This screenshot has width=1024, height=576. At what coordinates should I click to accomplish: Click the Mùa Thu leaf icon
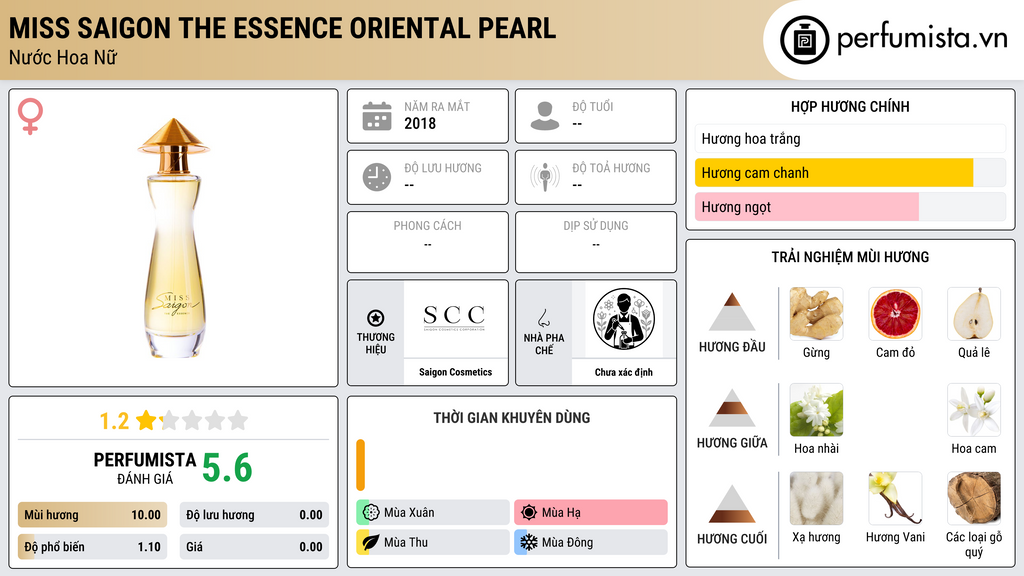point(371,542)
